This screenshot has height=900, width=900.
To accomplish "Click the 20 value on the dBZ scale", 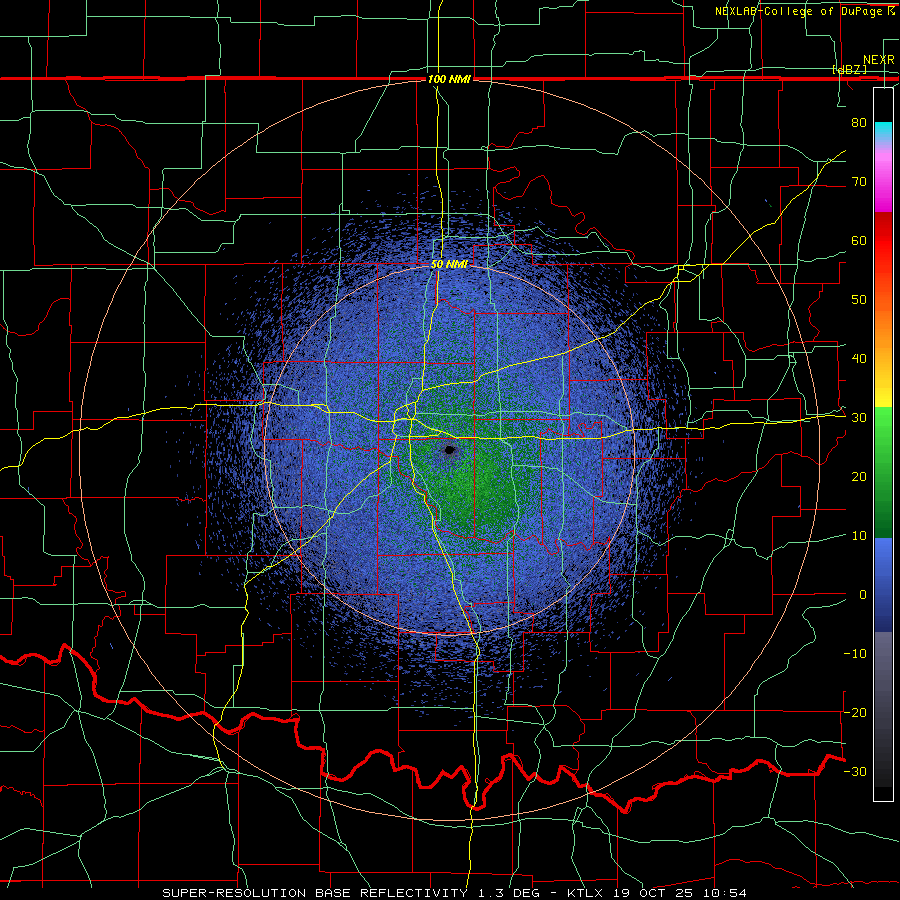I will pos(859,476).
